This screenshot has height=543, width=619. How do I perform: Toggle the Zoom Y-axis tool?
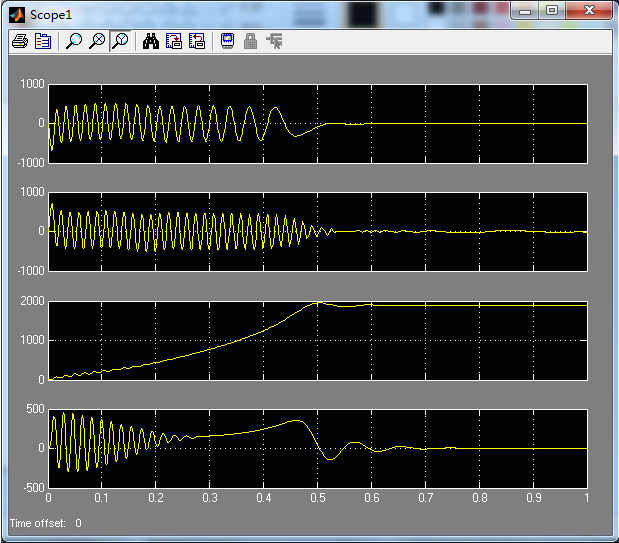119,41
